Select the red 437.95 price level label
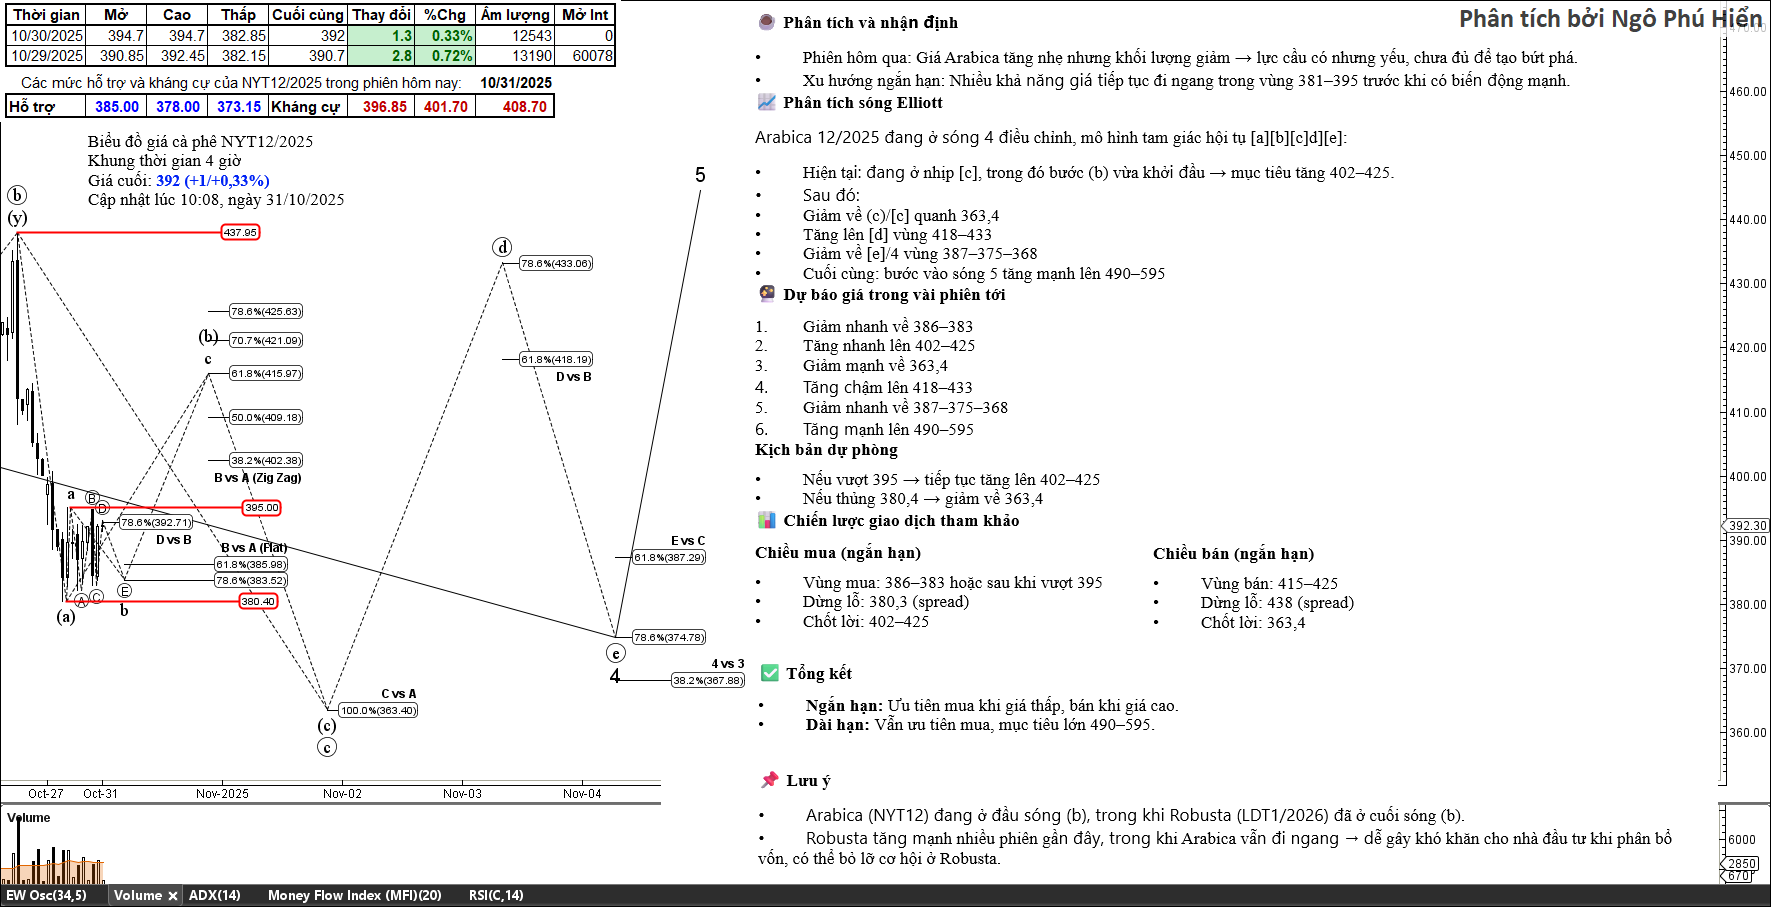The width and height of the screenshot is (1771, 907). tap(240, 233)
